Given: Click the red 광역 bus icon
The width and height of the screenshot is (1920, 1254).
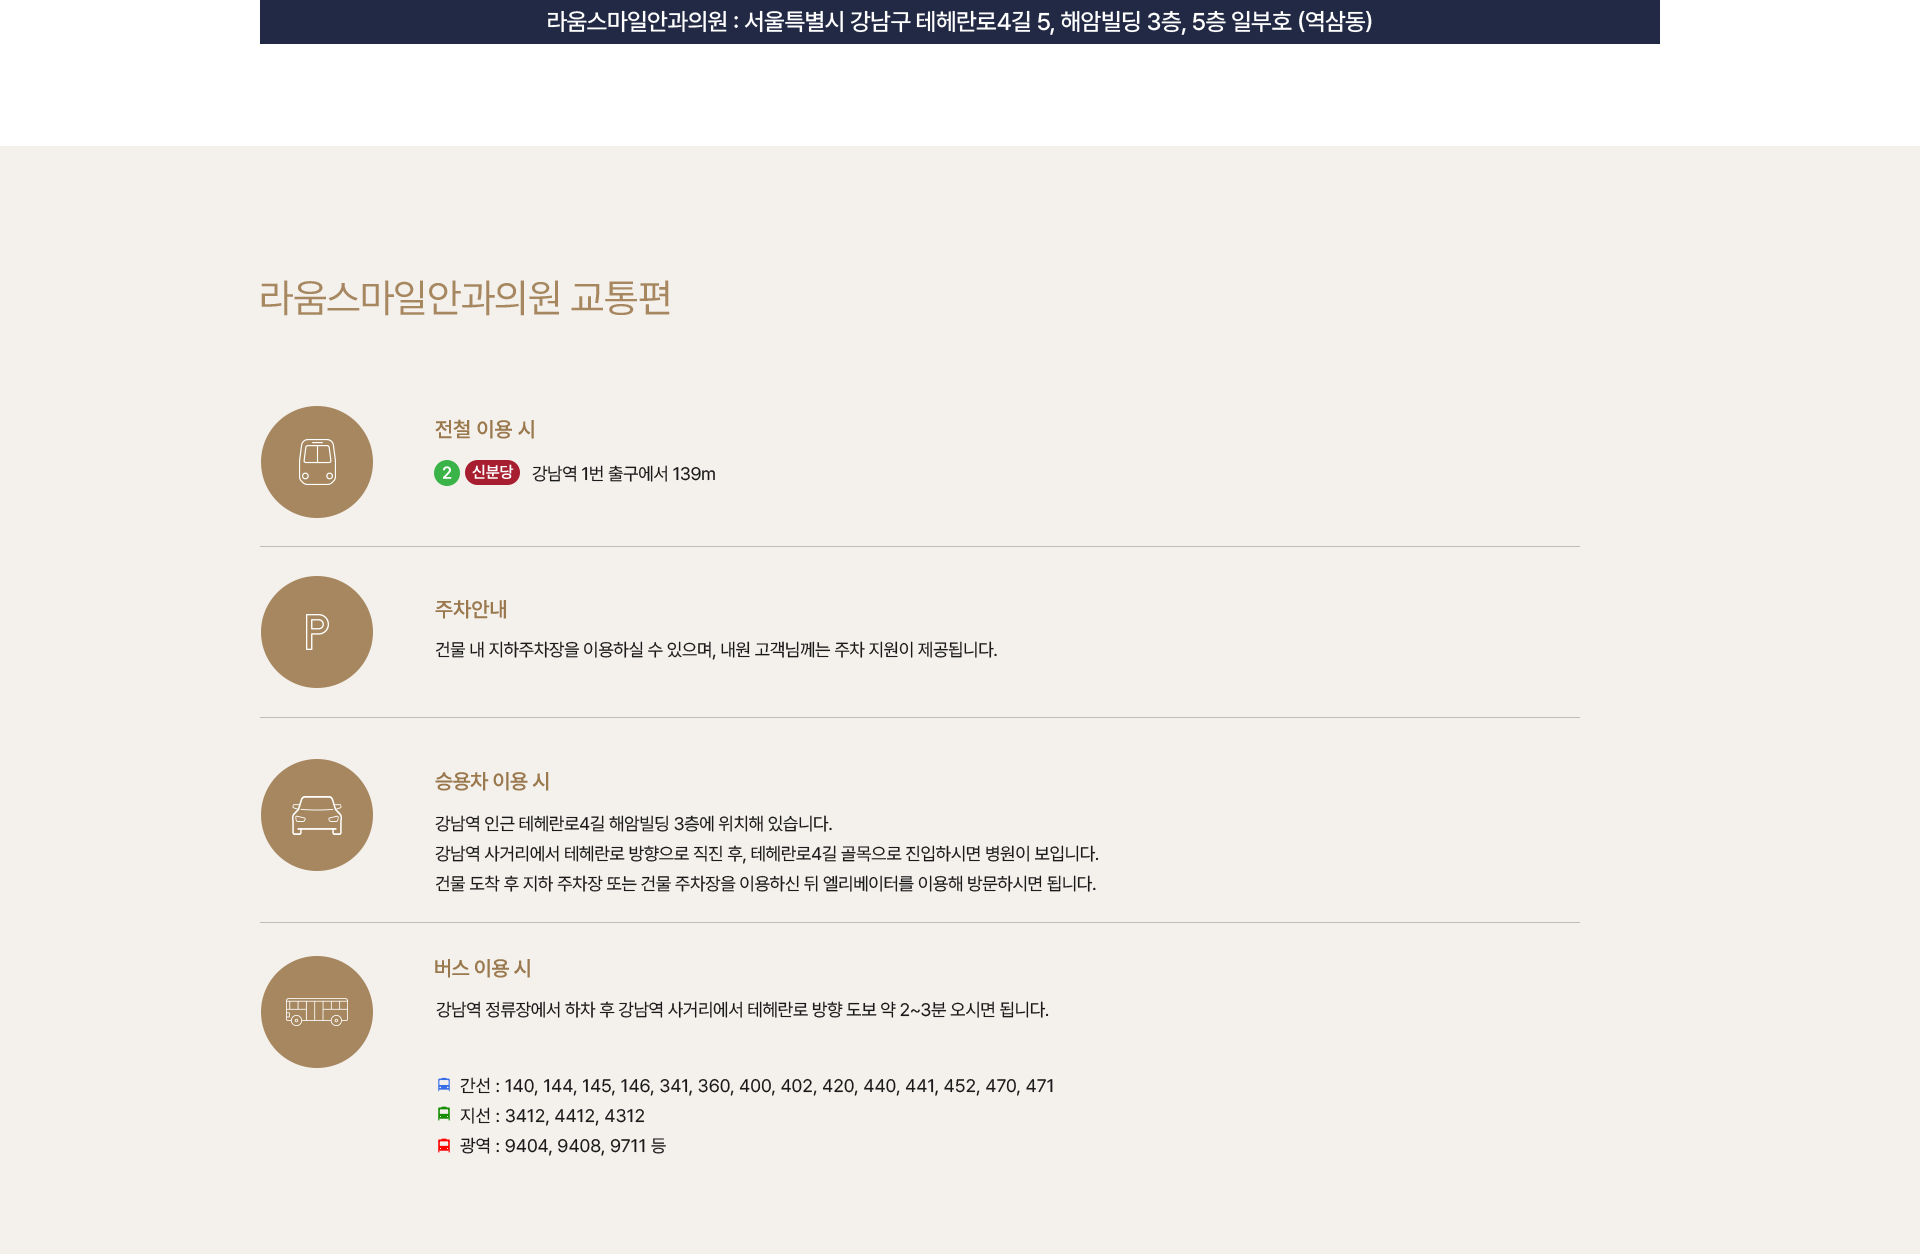Looking at the screenshot, I should click(444, 1145).
